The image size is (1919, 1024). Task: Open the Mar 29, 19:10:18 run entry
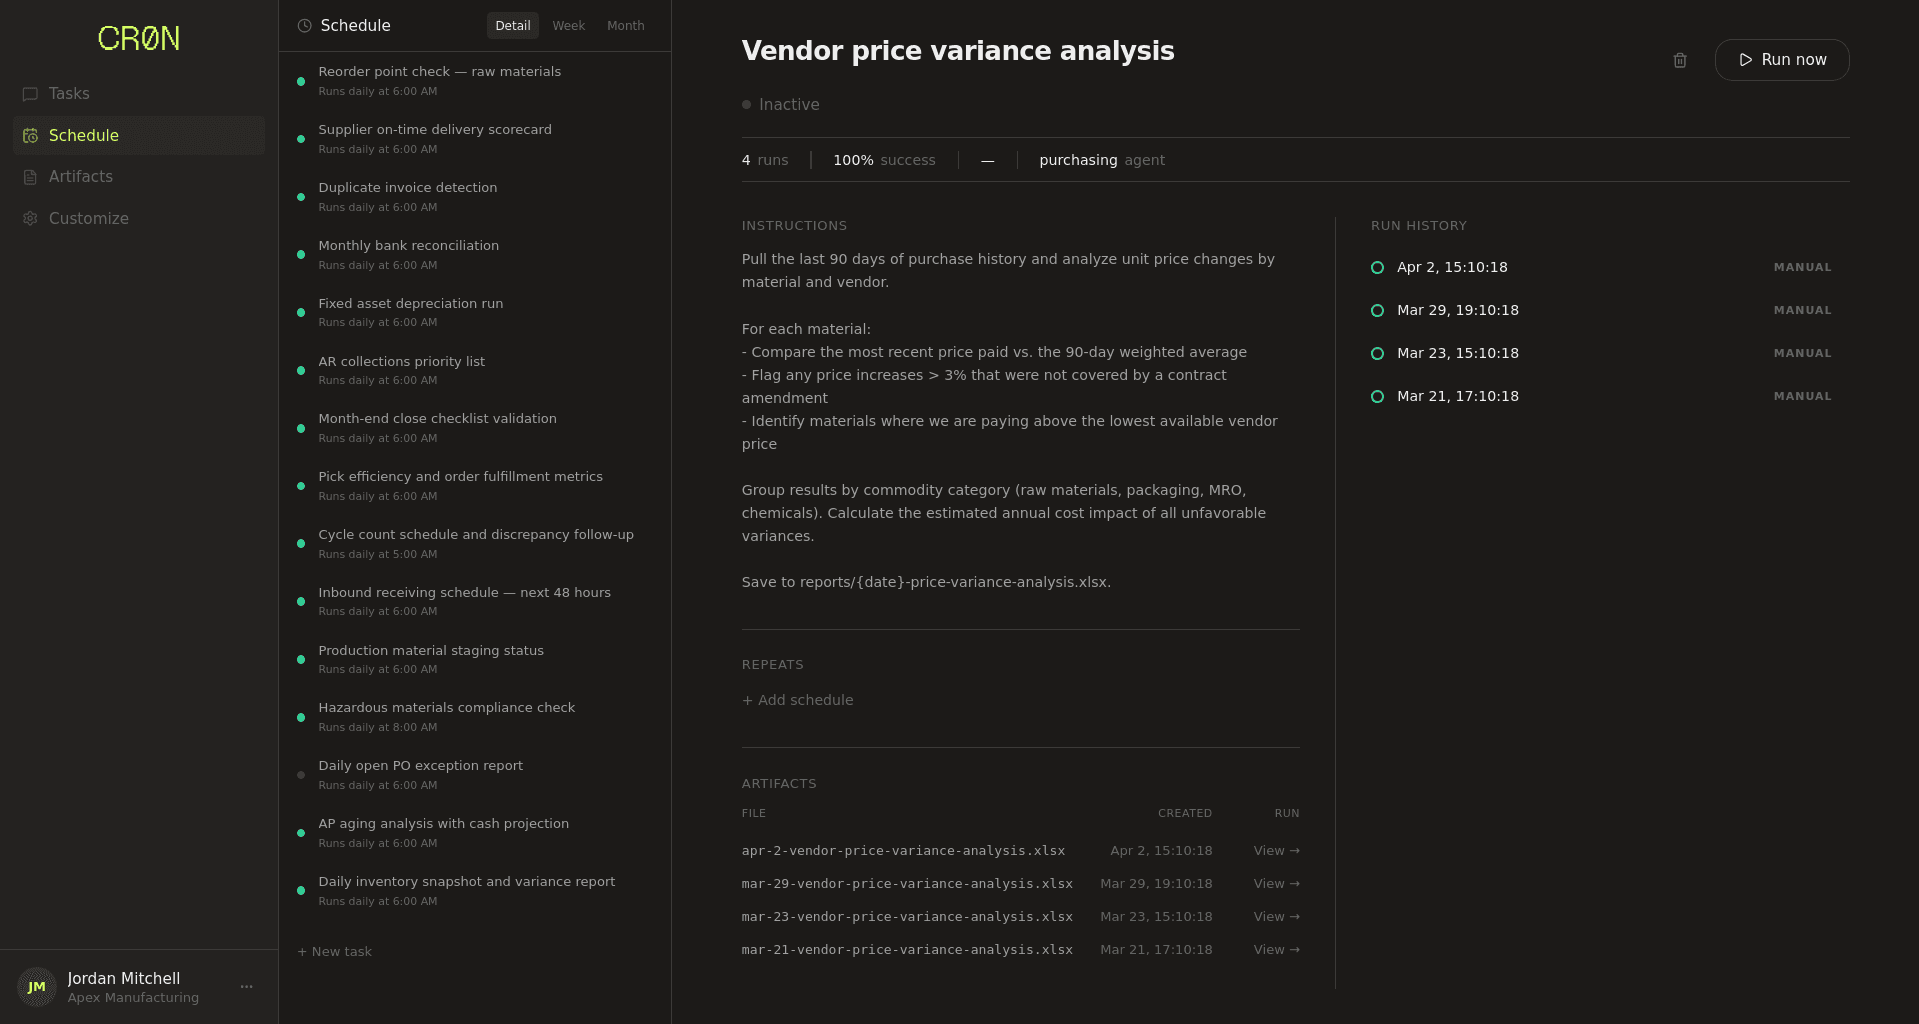1601,311
